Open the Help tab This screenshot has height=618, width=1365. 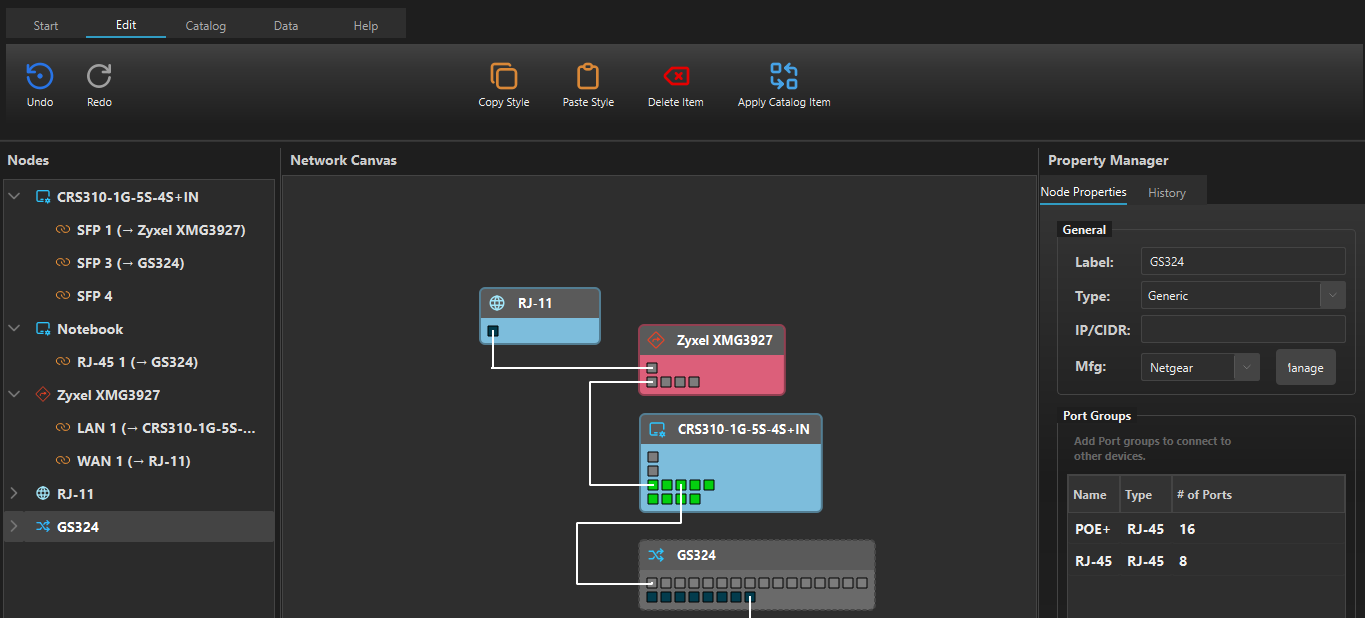pyautogui.click(x=366, y=26)
